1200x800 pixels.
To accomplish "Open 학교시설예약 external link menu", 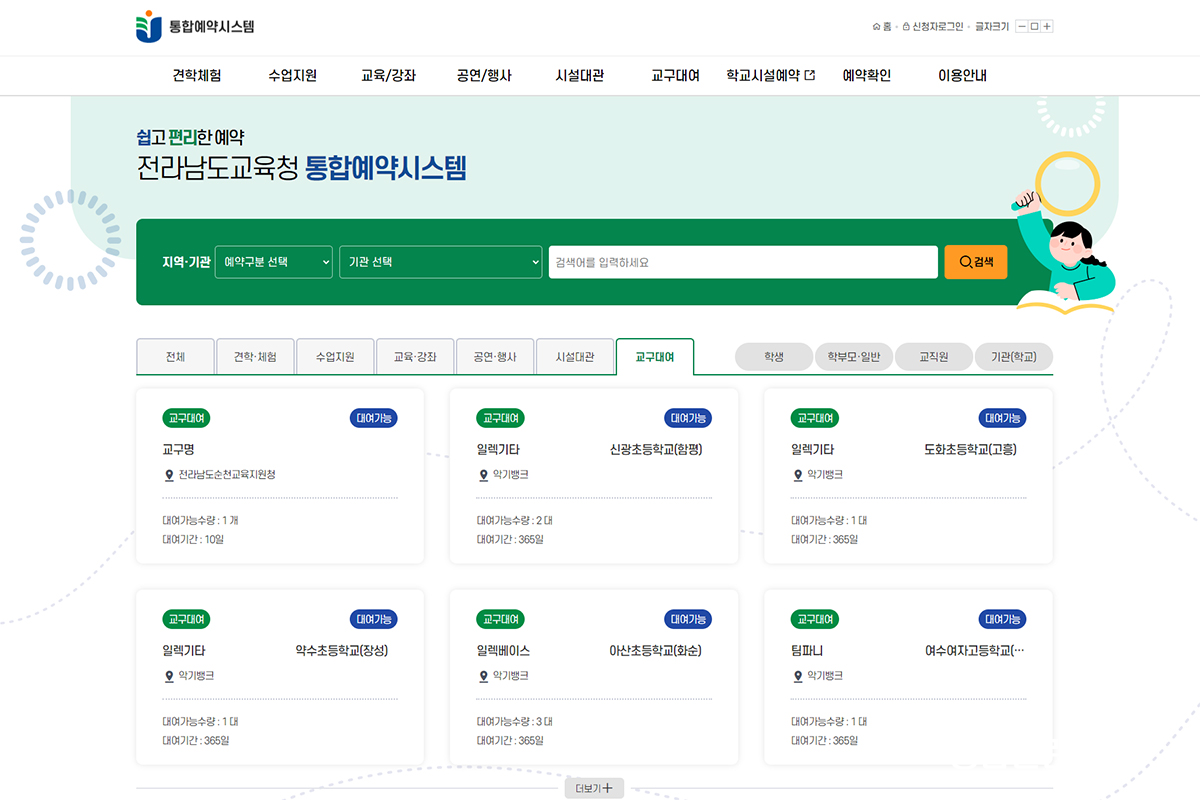I will click(771, 75).
